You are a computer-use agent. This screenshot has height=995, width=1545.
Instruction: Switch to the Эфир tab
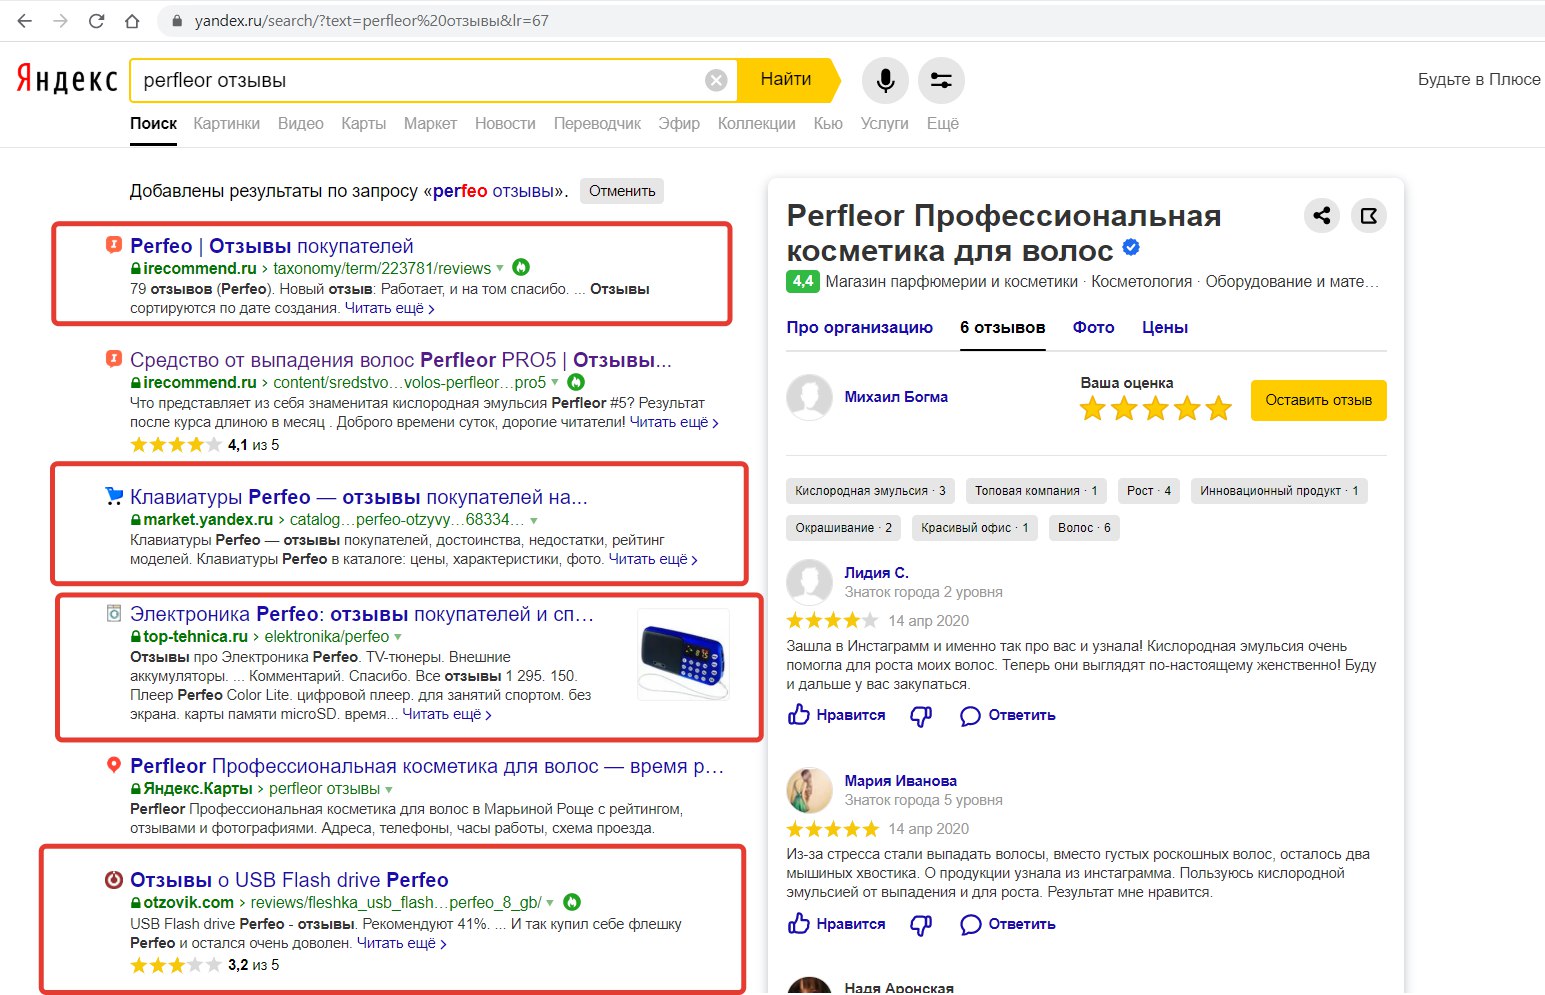(679, 123)
